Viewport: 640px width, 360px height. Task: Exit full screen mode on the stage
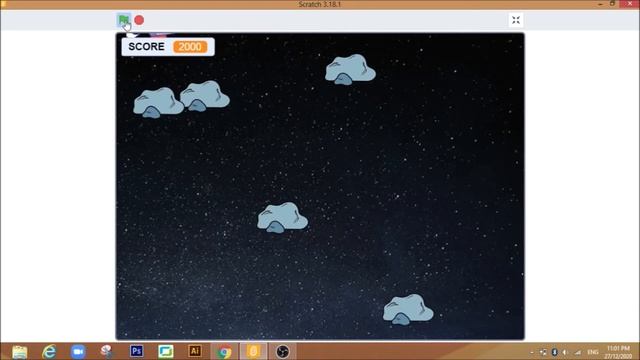(x=516, y=20)
